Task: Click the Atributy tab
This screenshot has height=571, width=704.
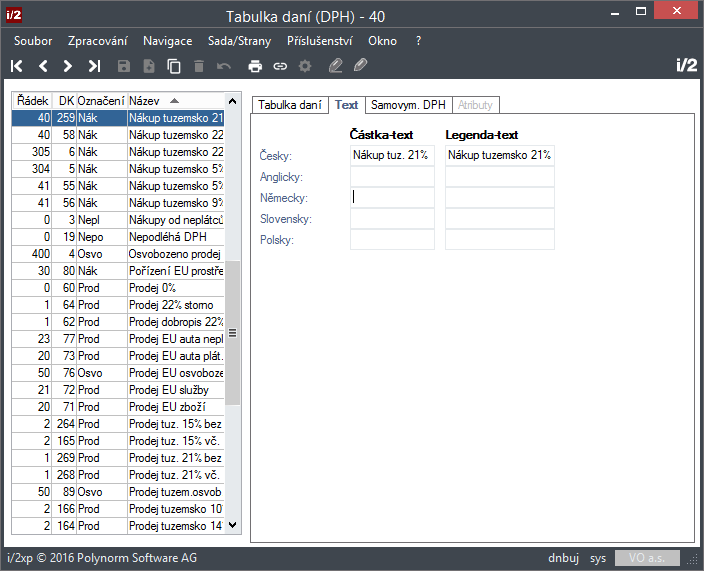Action: 475,105
